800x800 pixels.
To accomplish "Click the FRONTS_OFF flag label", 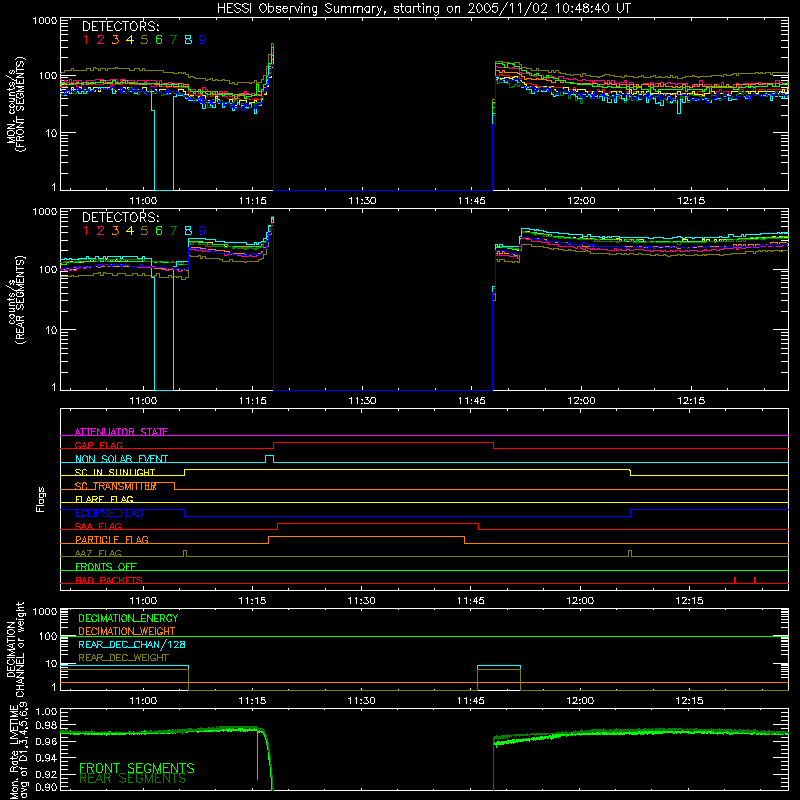I will [106, 566].
